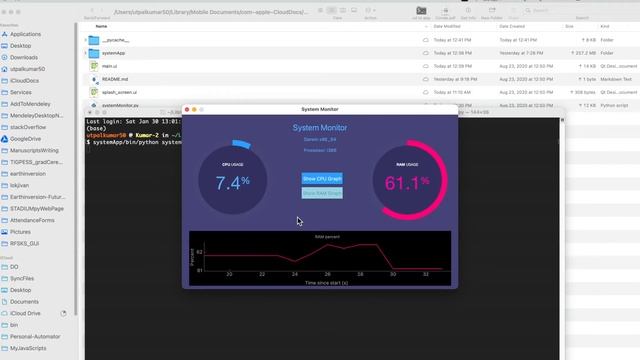This screenshot has width=640, height=360.
Task: Select the systemApp folder icon
Action: (94, 53)
